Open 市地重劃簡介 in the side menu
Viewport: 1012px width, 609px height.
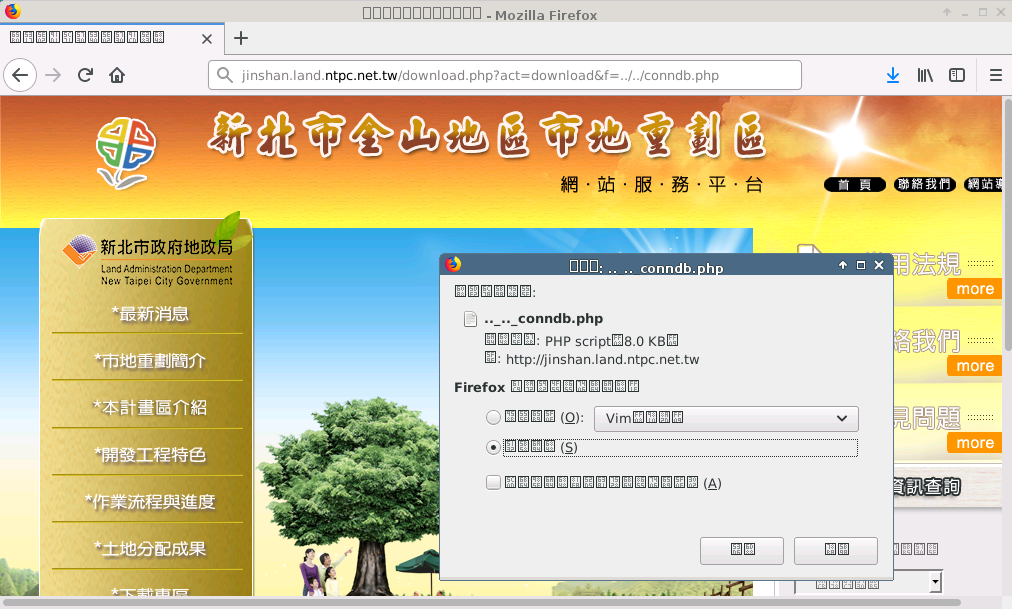(x=150, y=361)
